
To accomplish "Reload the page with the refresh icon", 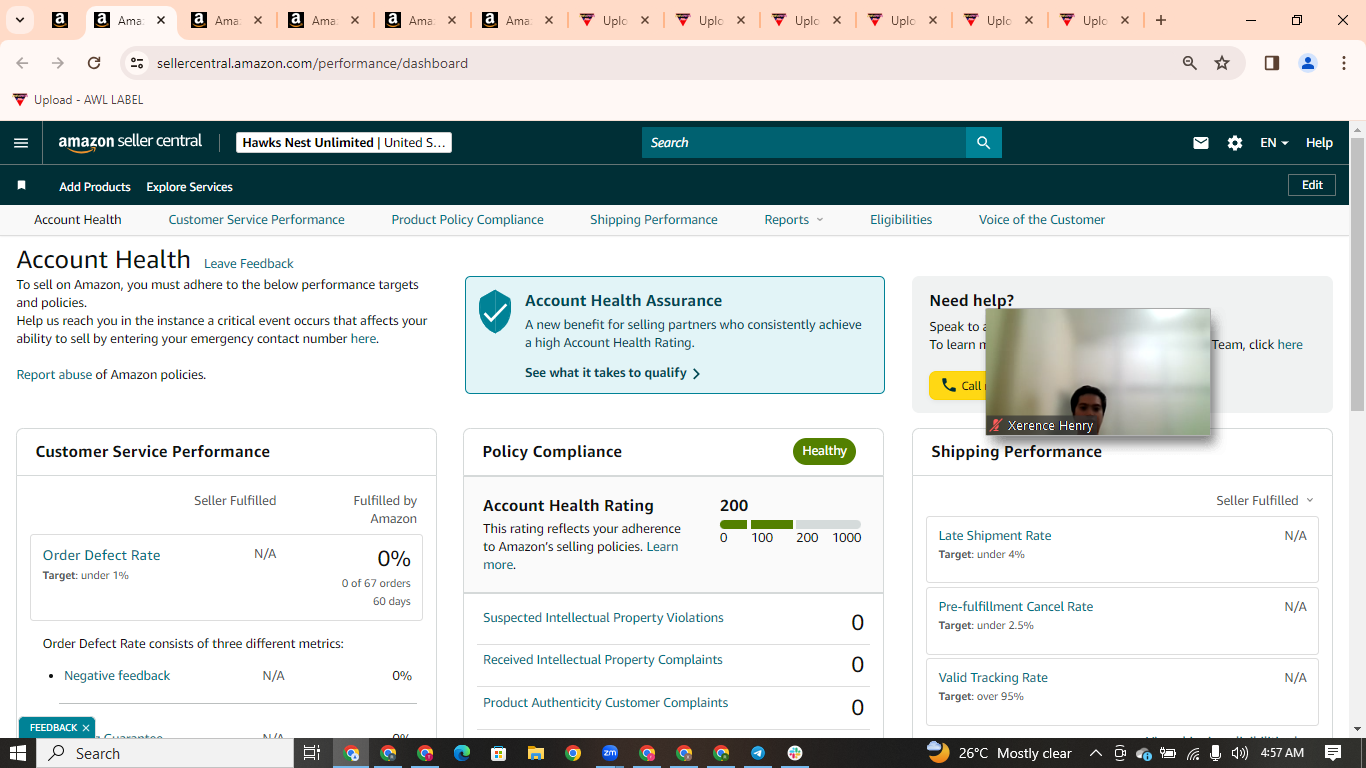I will [94, 63].
